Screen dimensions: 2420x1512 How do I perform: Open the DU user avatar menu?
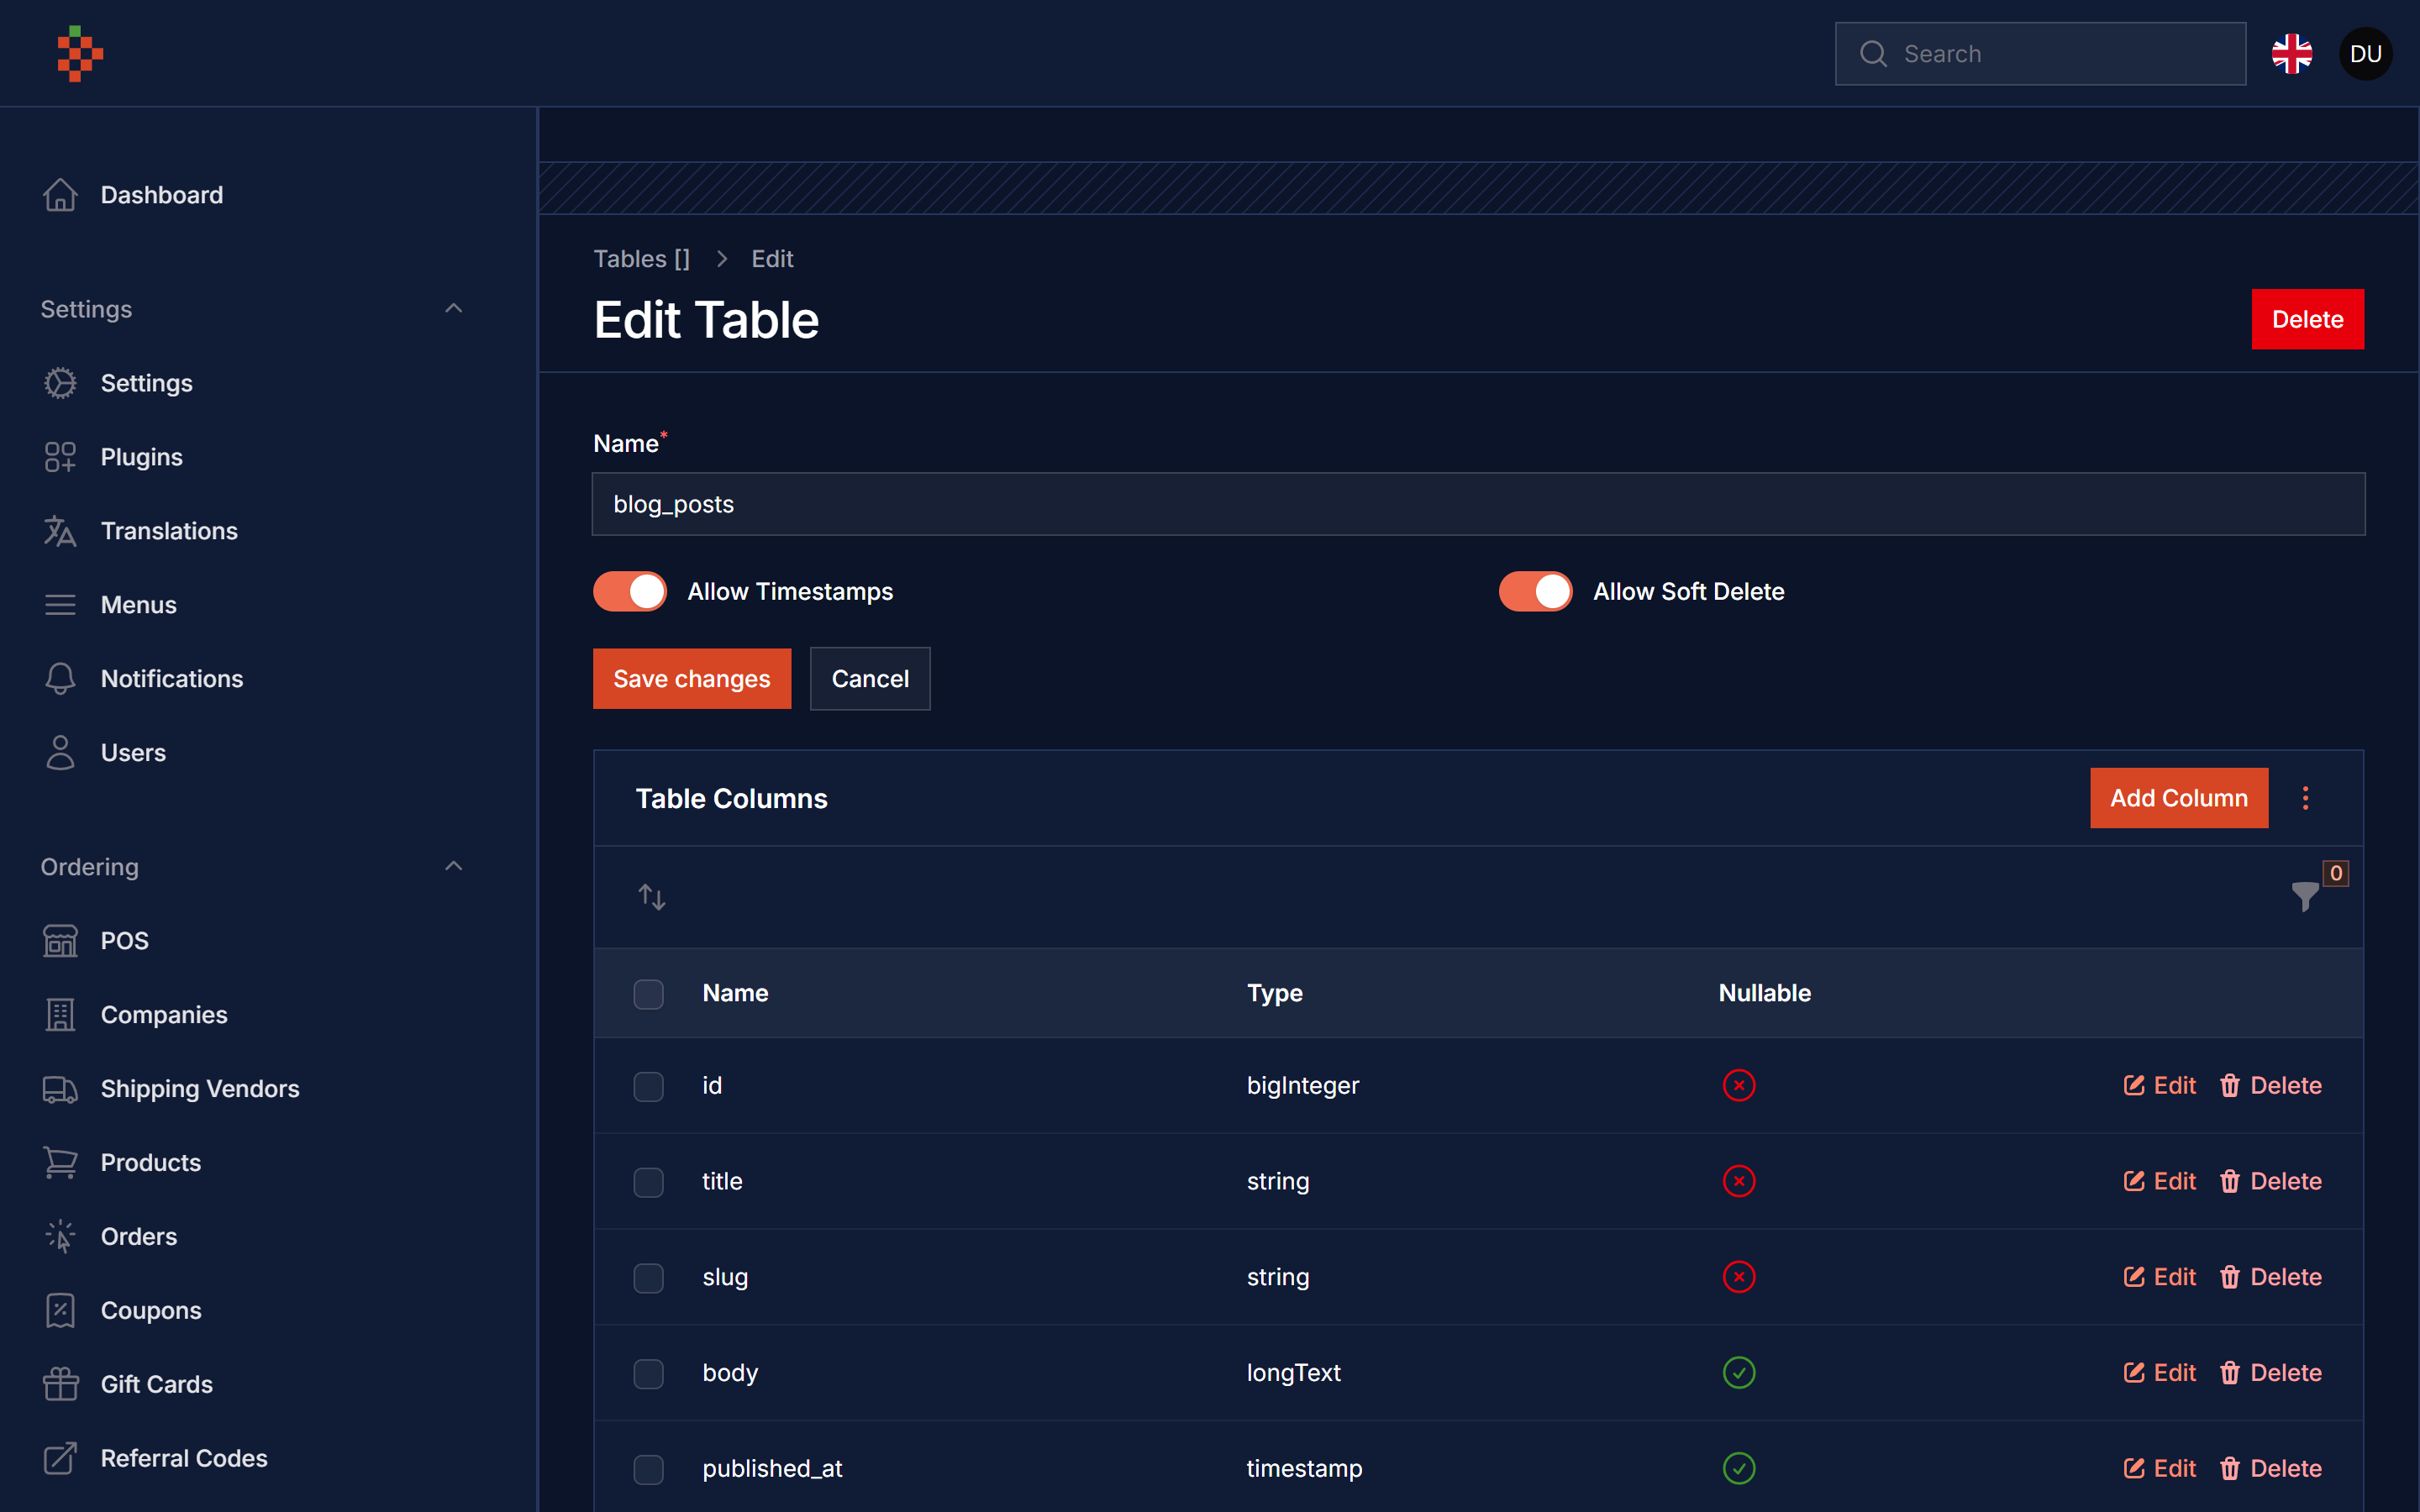2365,54
